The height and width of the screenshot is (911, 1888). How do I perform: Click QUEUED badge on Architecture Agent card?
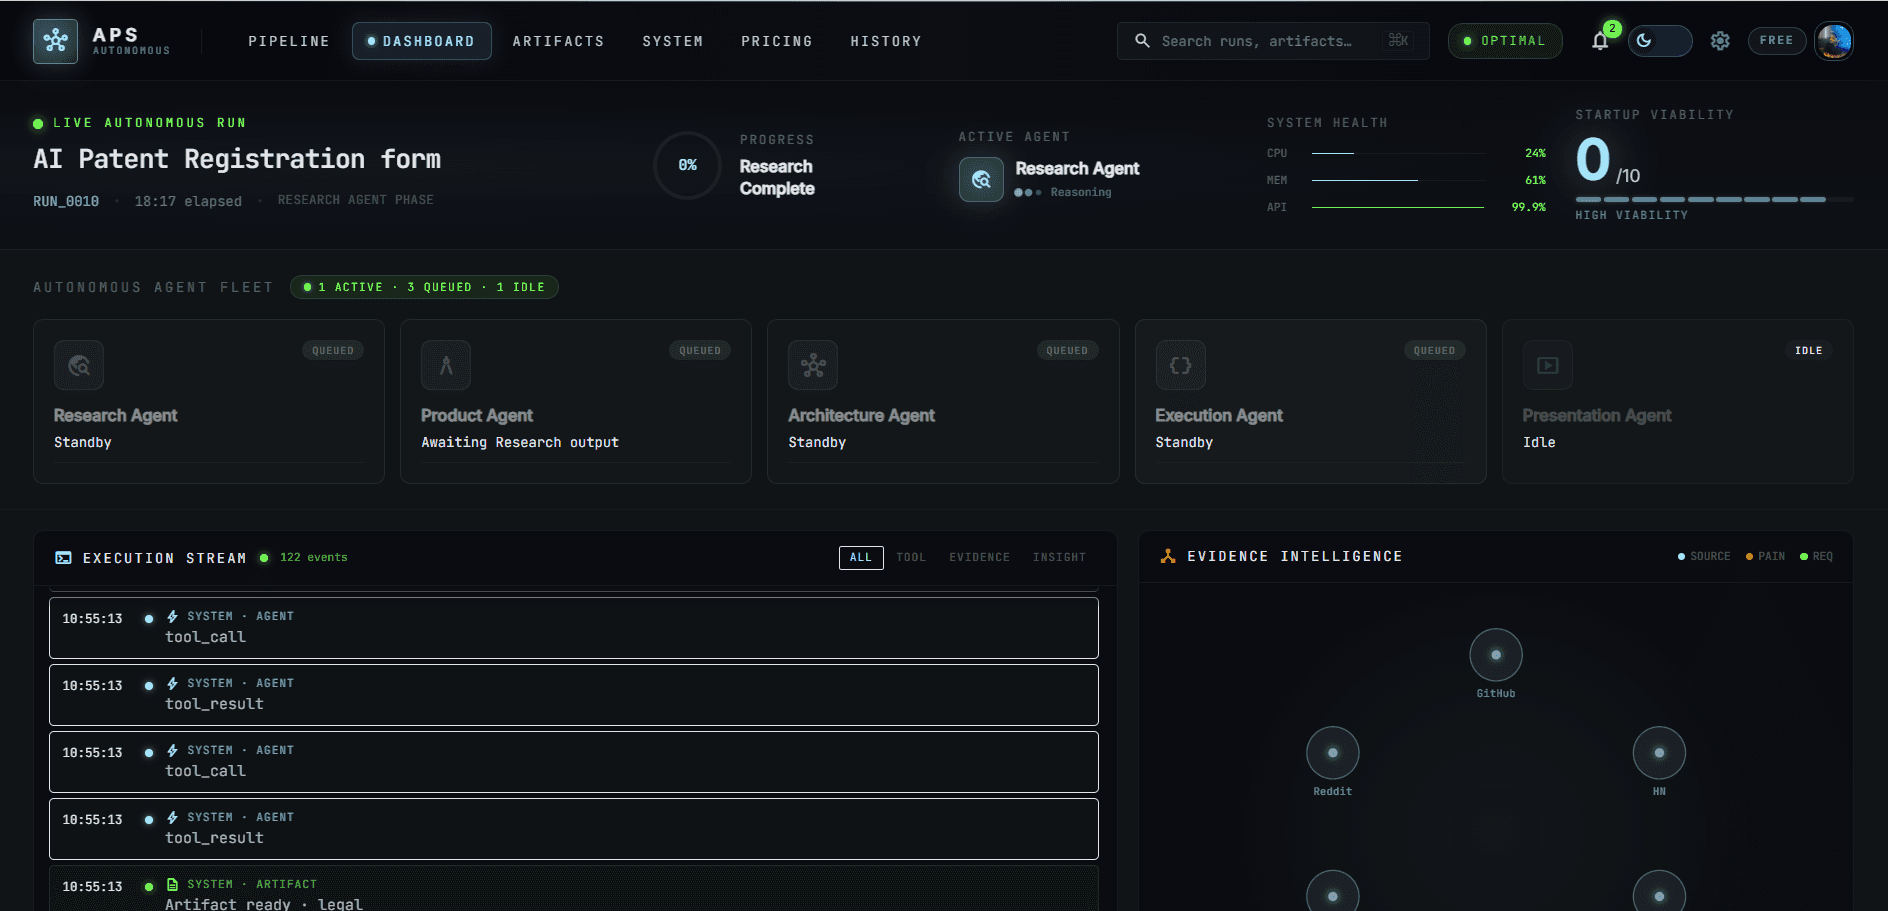pyautogui.click(x=1067, y=351)
